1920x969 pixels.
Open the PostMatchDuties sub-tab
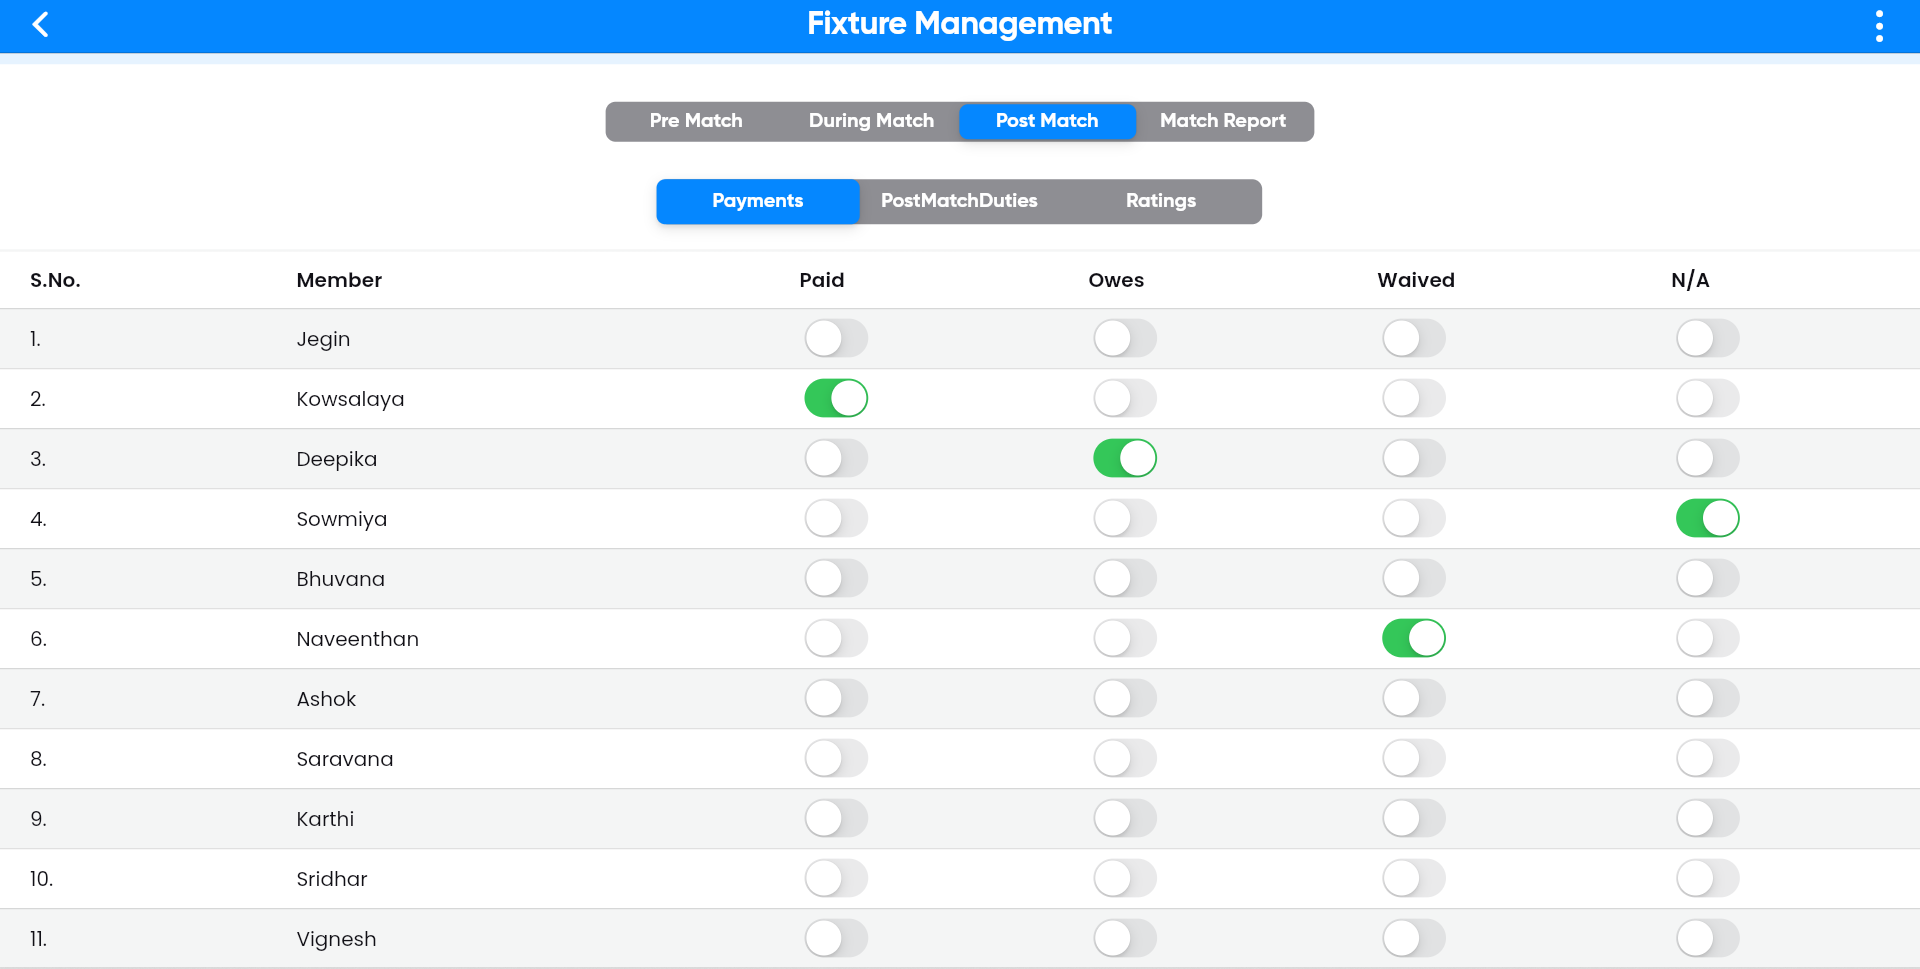click(958, 201)
